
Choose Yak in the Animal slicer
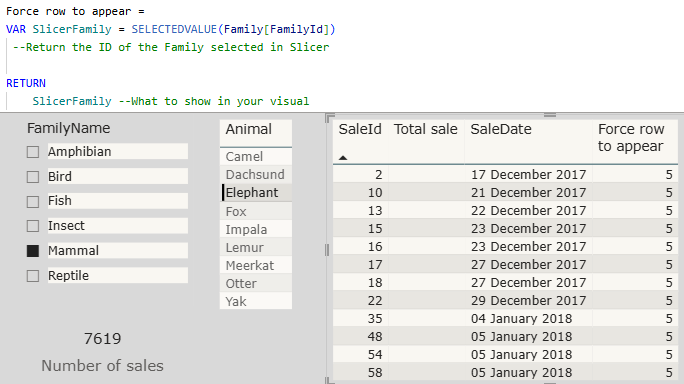click(x=256, y=301)
